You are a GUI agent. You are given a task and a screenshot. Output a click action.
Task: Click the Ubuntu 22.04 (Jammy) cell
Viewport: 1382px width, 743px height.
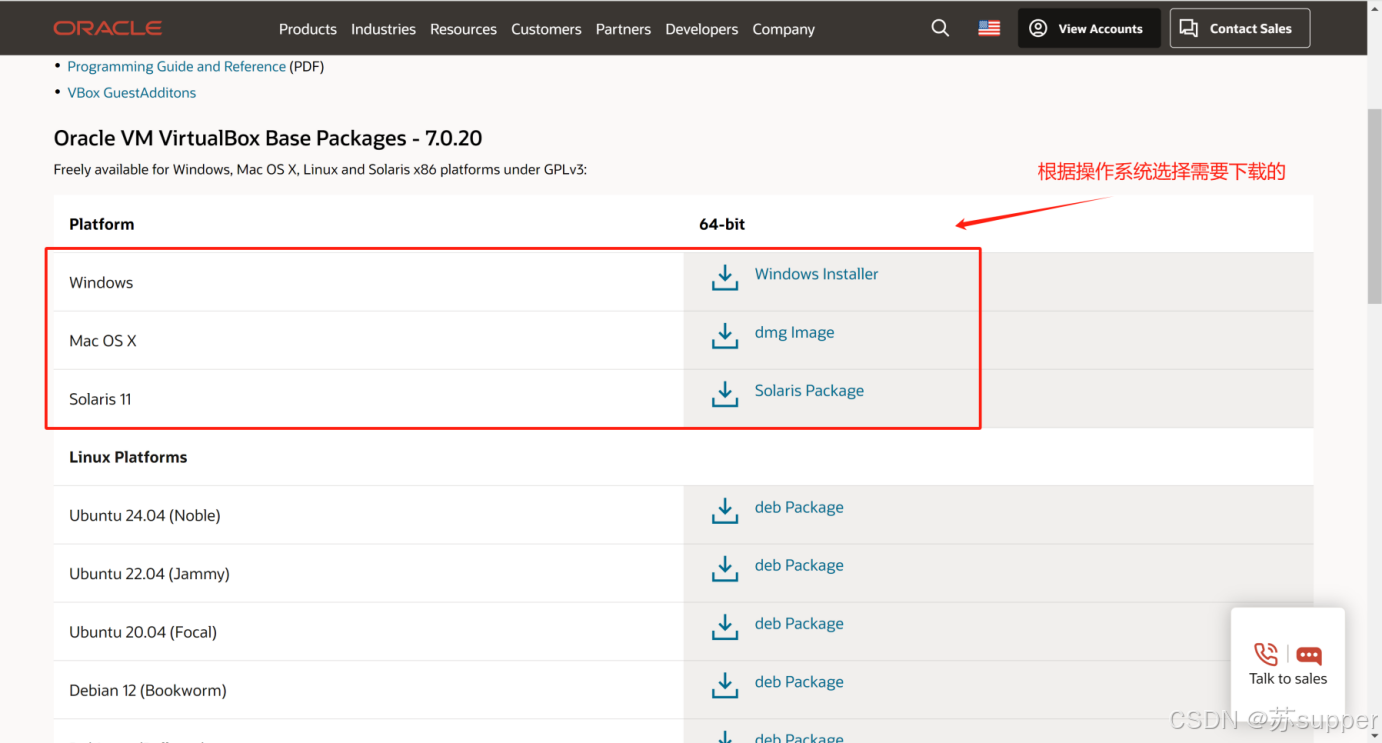click(369, 573)
